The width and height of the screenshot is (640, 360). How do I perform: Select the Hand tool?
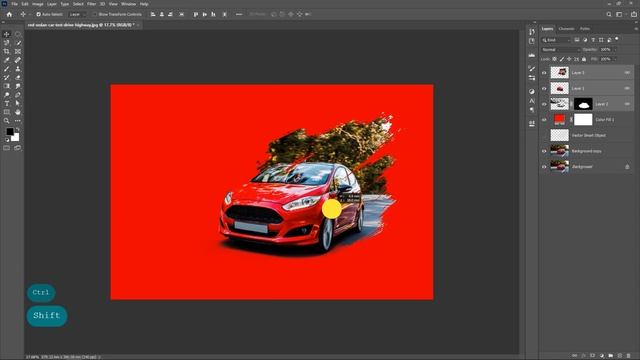[18, 112]
